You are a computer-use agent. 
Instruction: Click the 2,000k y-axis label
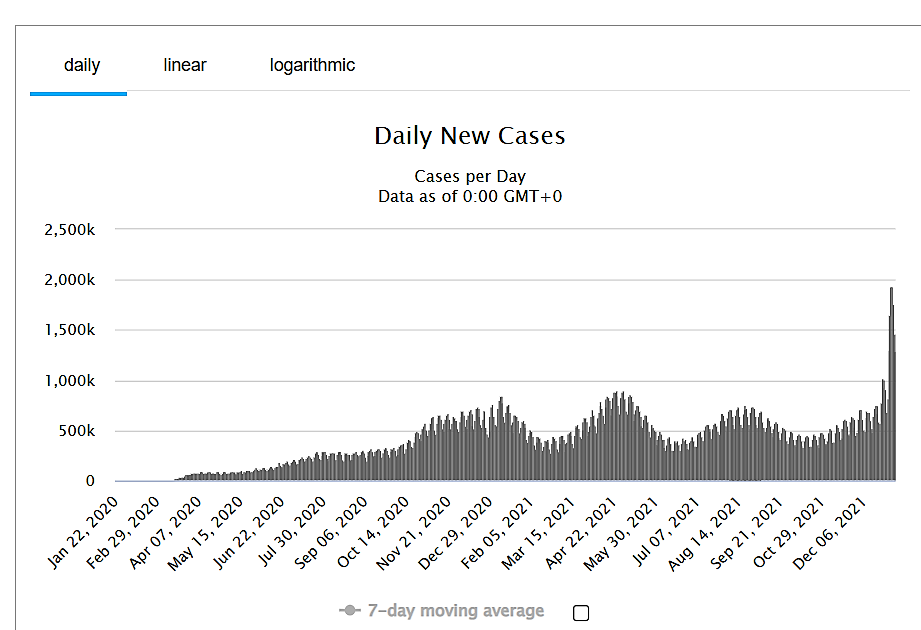pyautogui.click(x=69, y=280)
